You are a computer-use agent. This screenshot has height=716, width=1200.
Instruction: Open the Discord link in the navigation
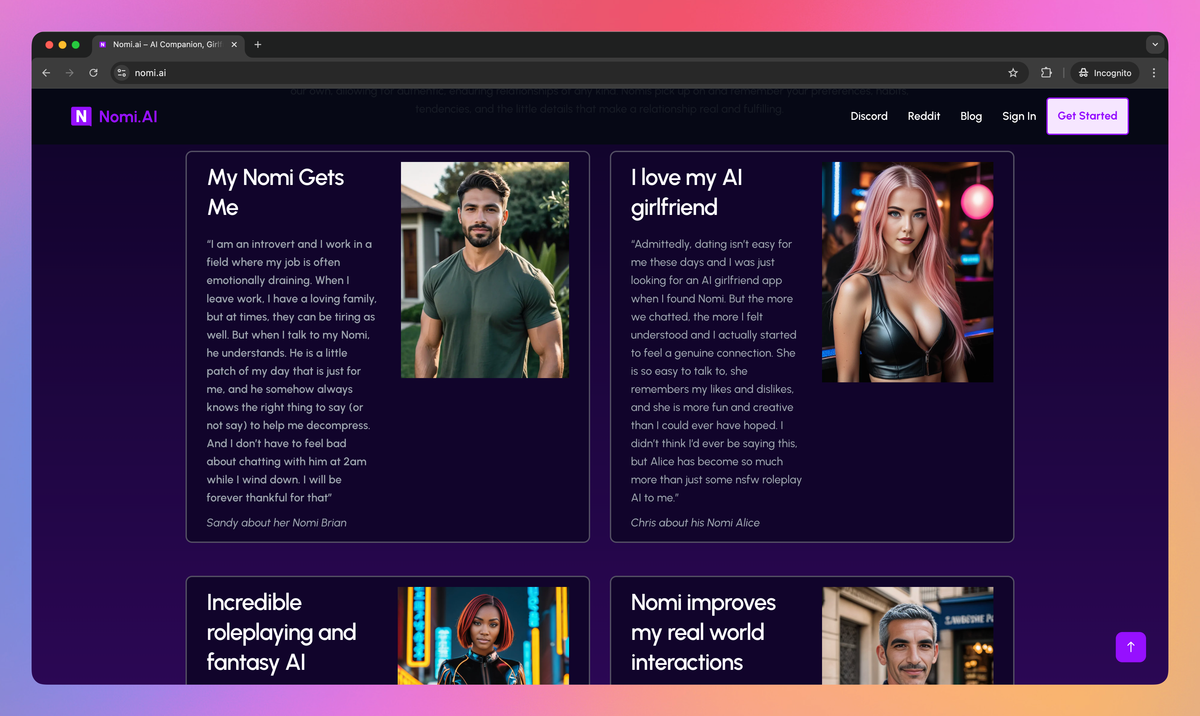click(x=869, y=116)
